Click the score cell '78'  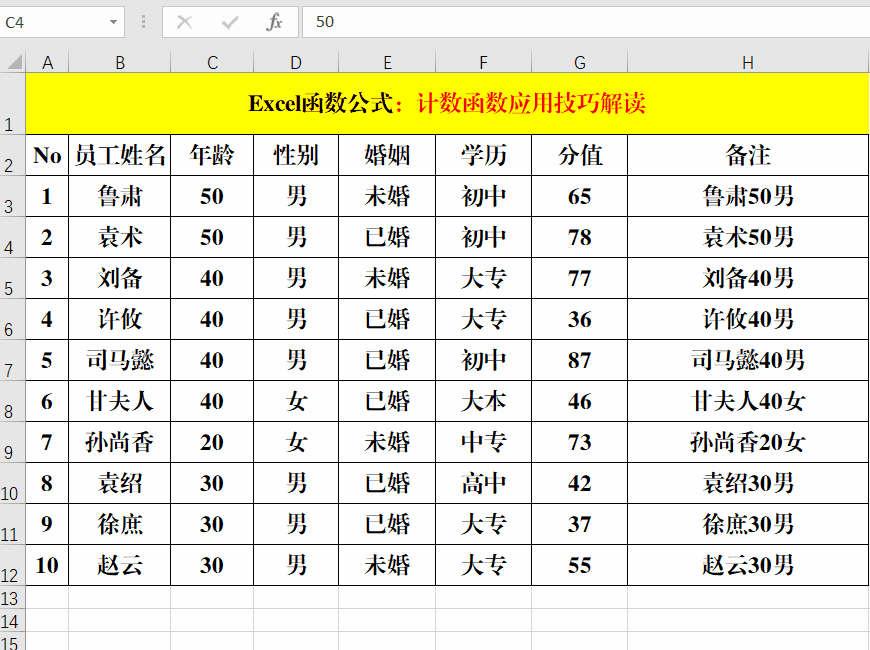pyautogui.click(x=580, y=237)
